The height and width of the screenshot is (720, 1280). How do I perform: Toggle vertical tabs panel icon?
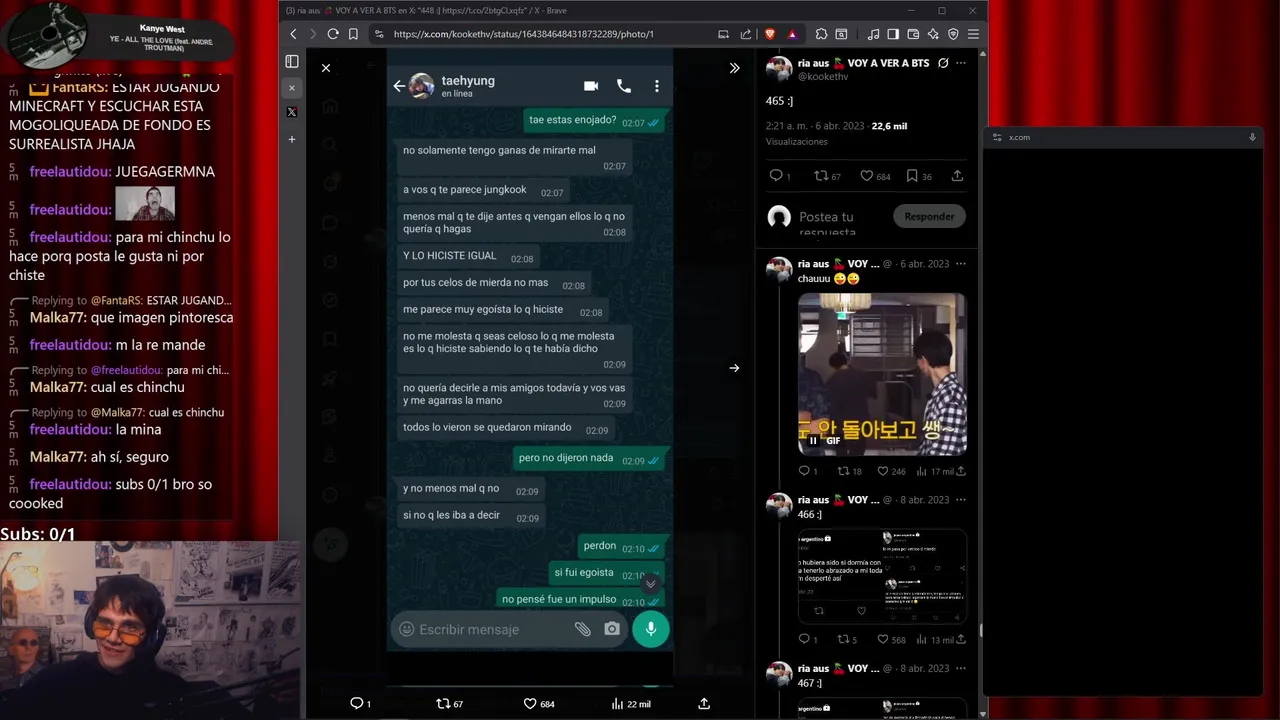click(292, 62)
